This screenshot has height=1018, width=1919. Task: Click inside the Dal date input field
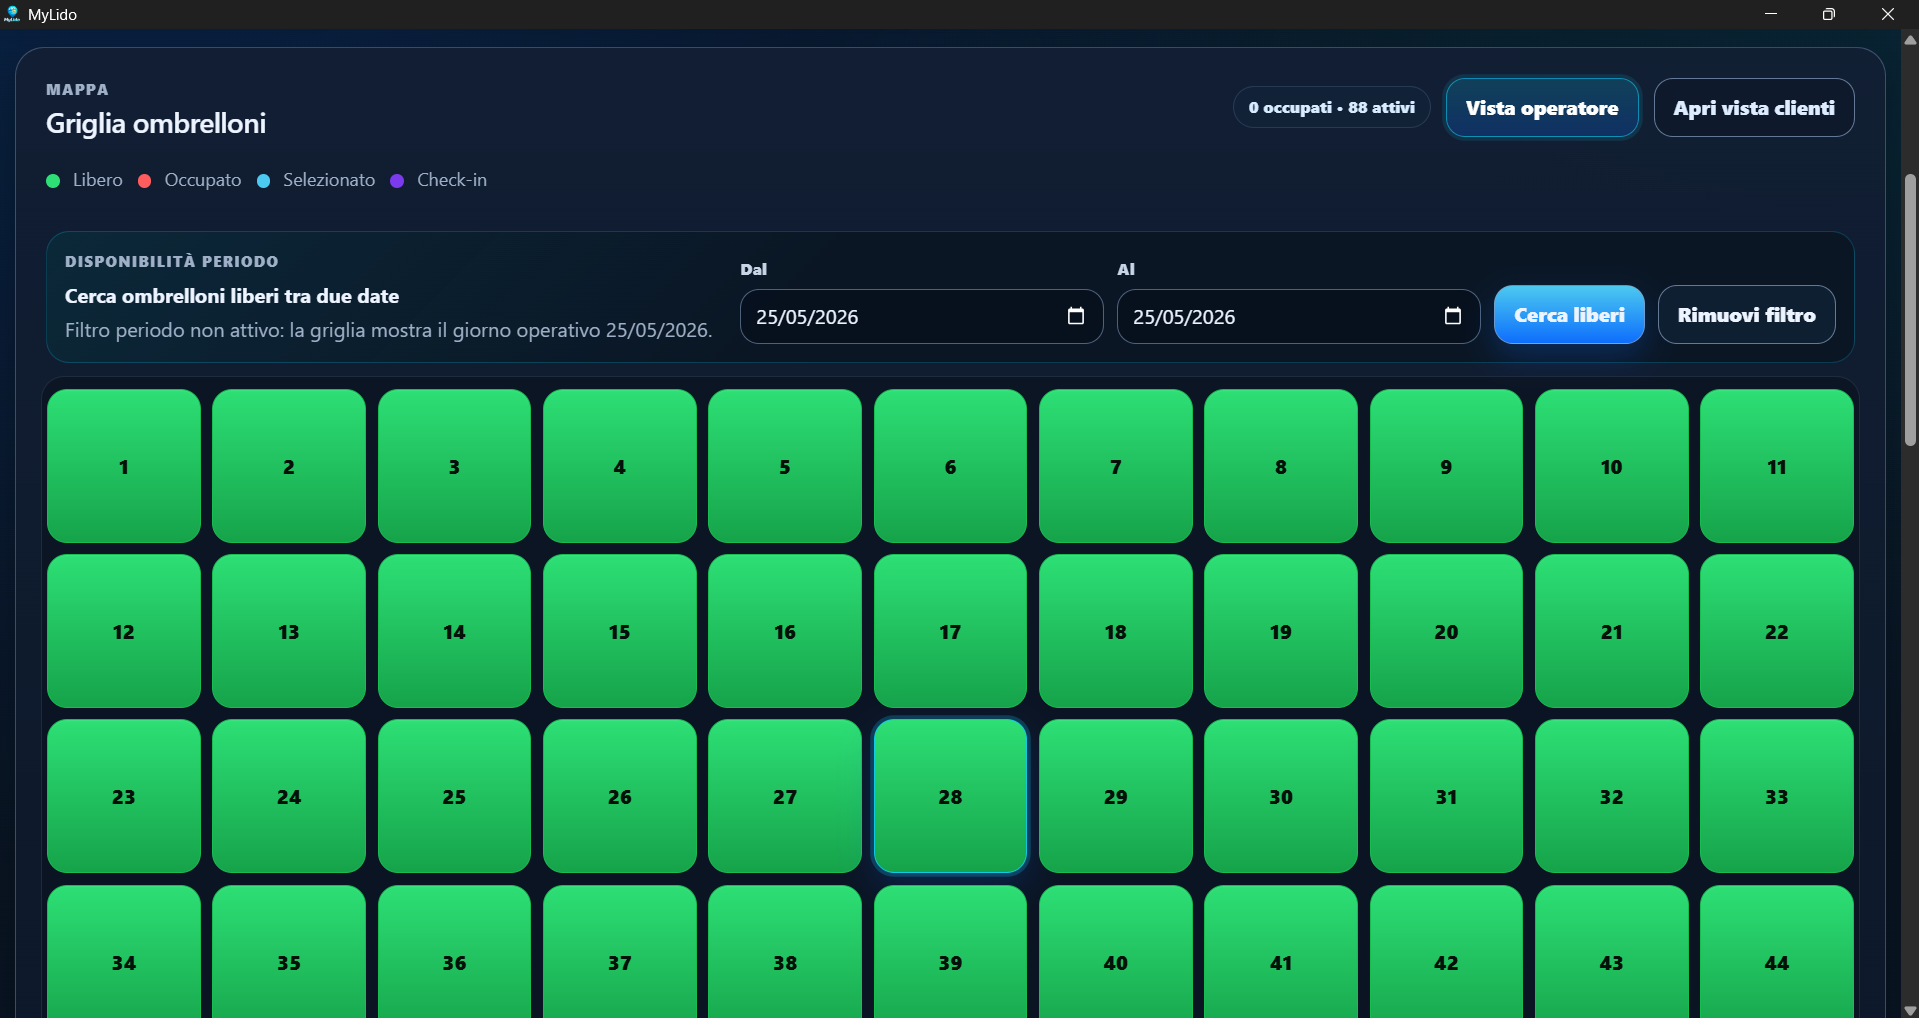tap(921, 317)
